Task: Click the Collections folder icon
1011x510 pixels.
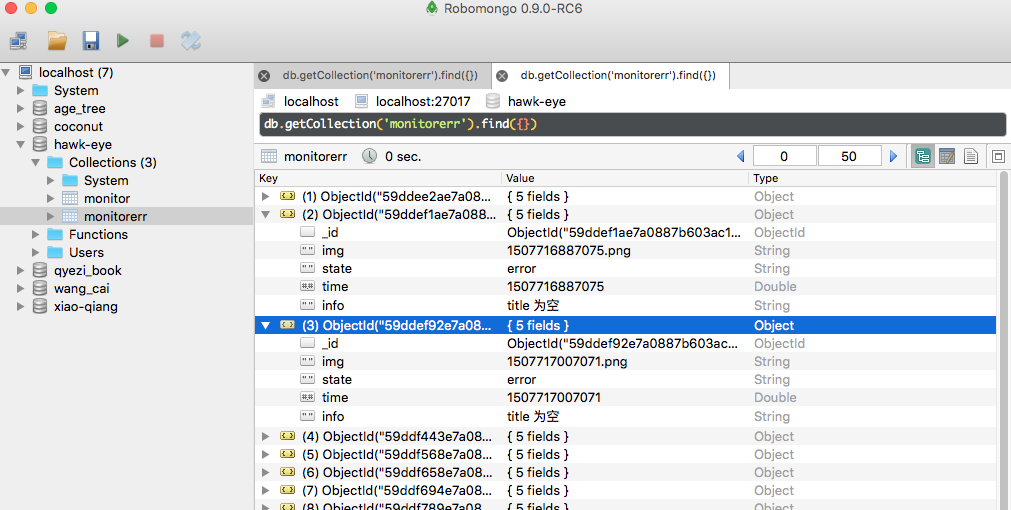Action: click(x=55, y=162)
